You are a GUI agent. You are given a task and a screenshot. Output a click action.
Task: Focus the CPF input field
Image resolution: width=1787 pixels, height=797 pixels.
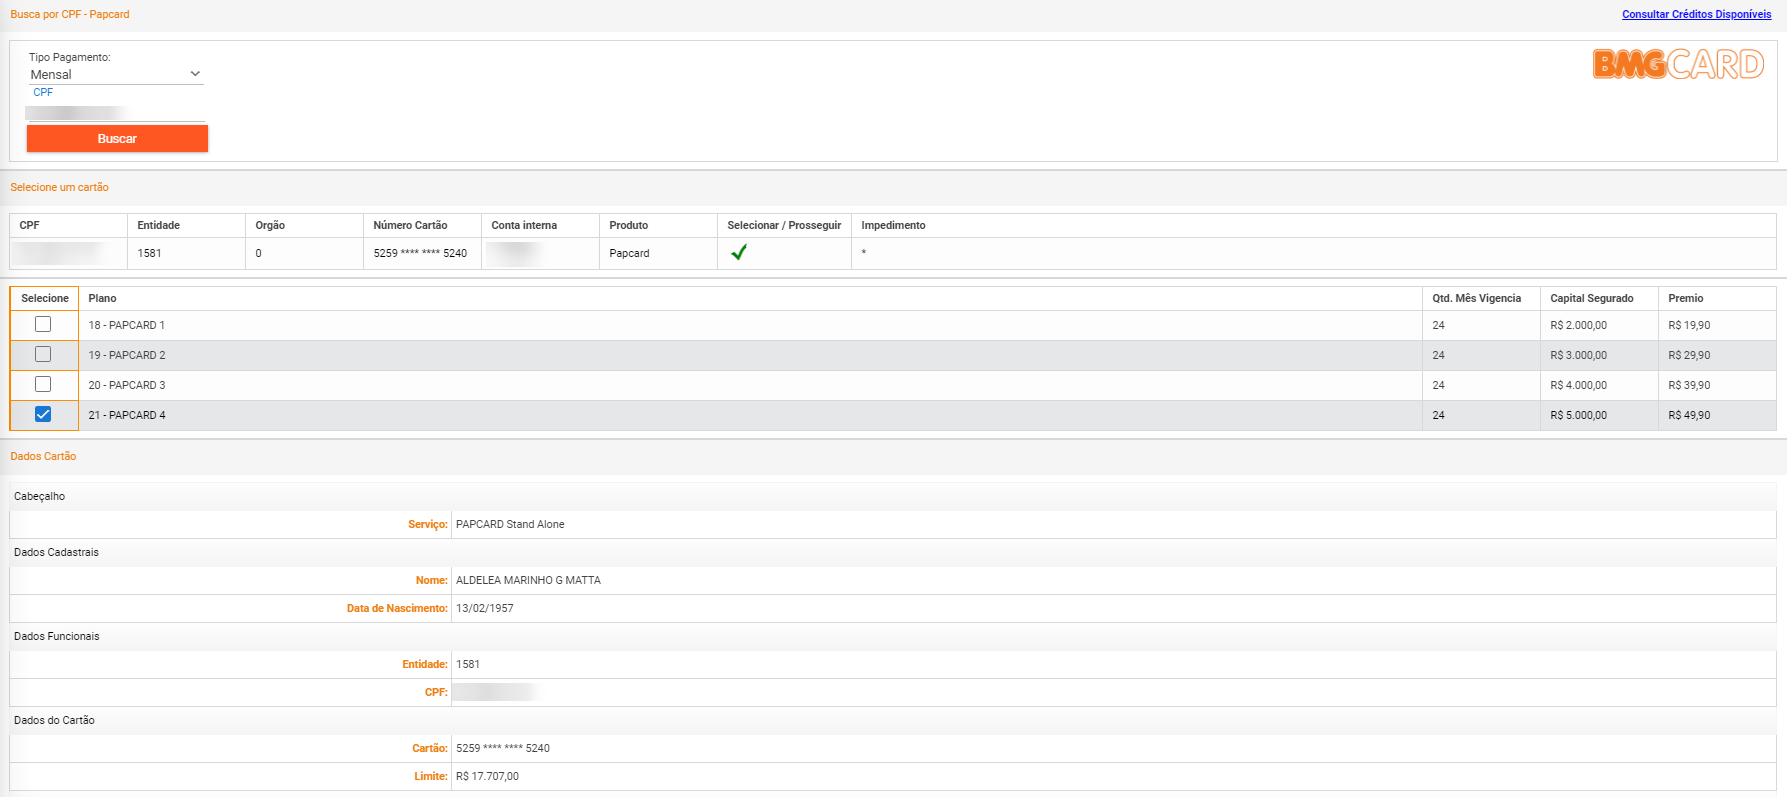coord(116,113)
